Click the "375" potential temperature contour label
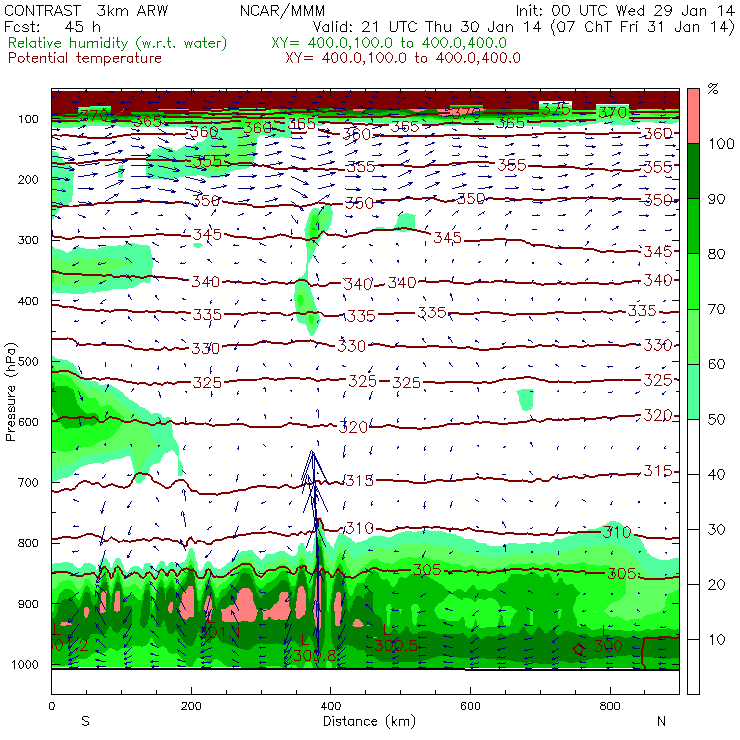This screenshot has width=740, height=740. click(x=555, y=109)
